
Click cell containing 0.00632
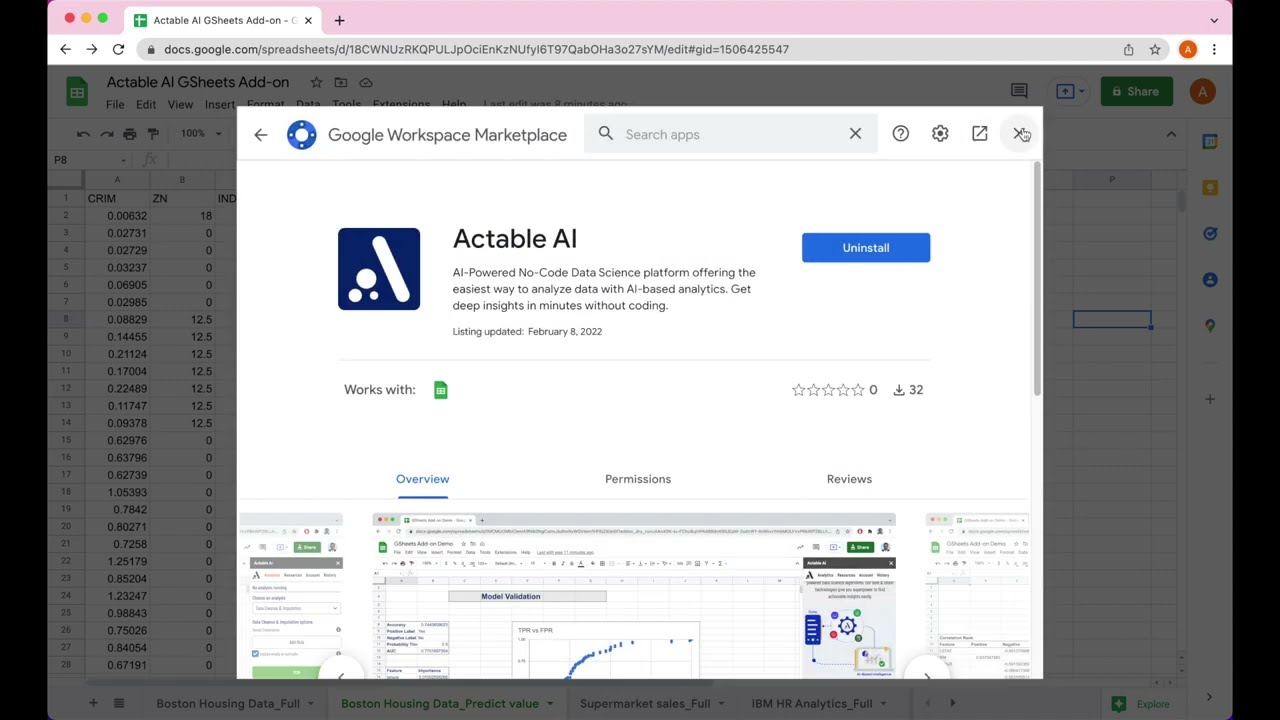tap(118, 216)
